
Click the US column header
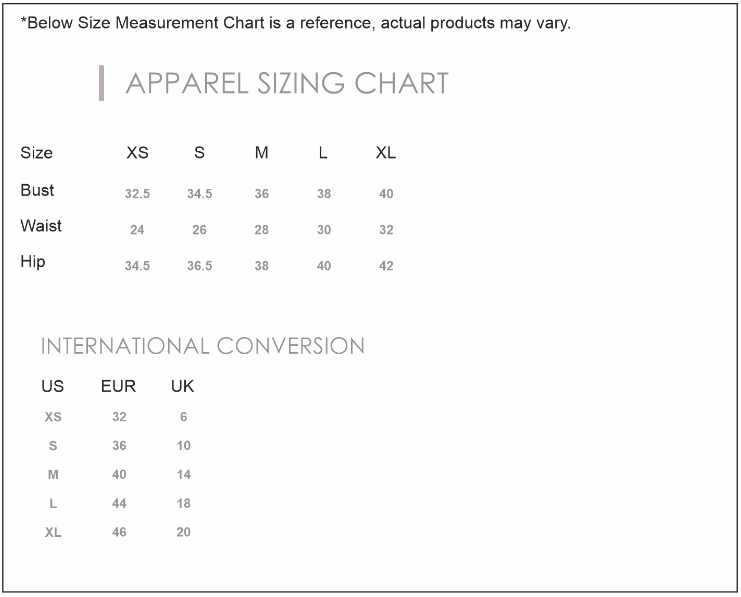click(x=52, y=386)
